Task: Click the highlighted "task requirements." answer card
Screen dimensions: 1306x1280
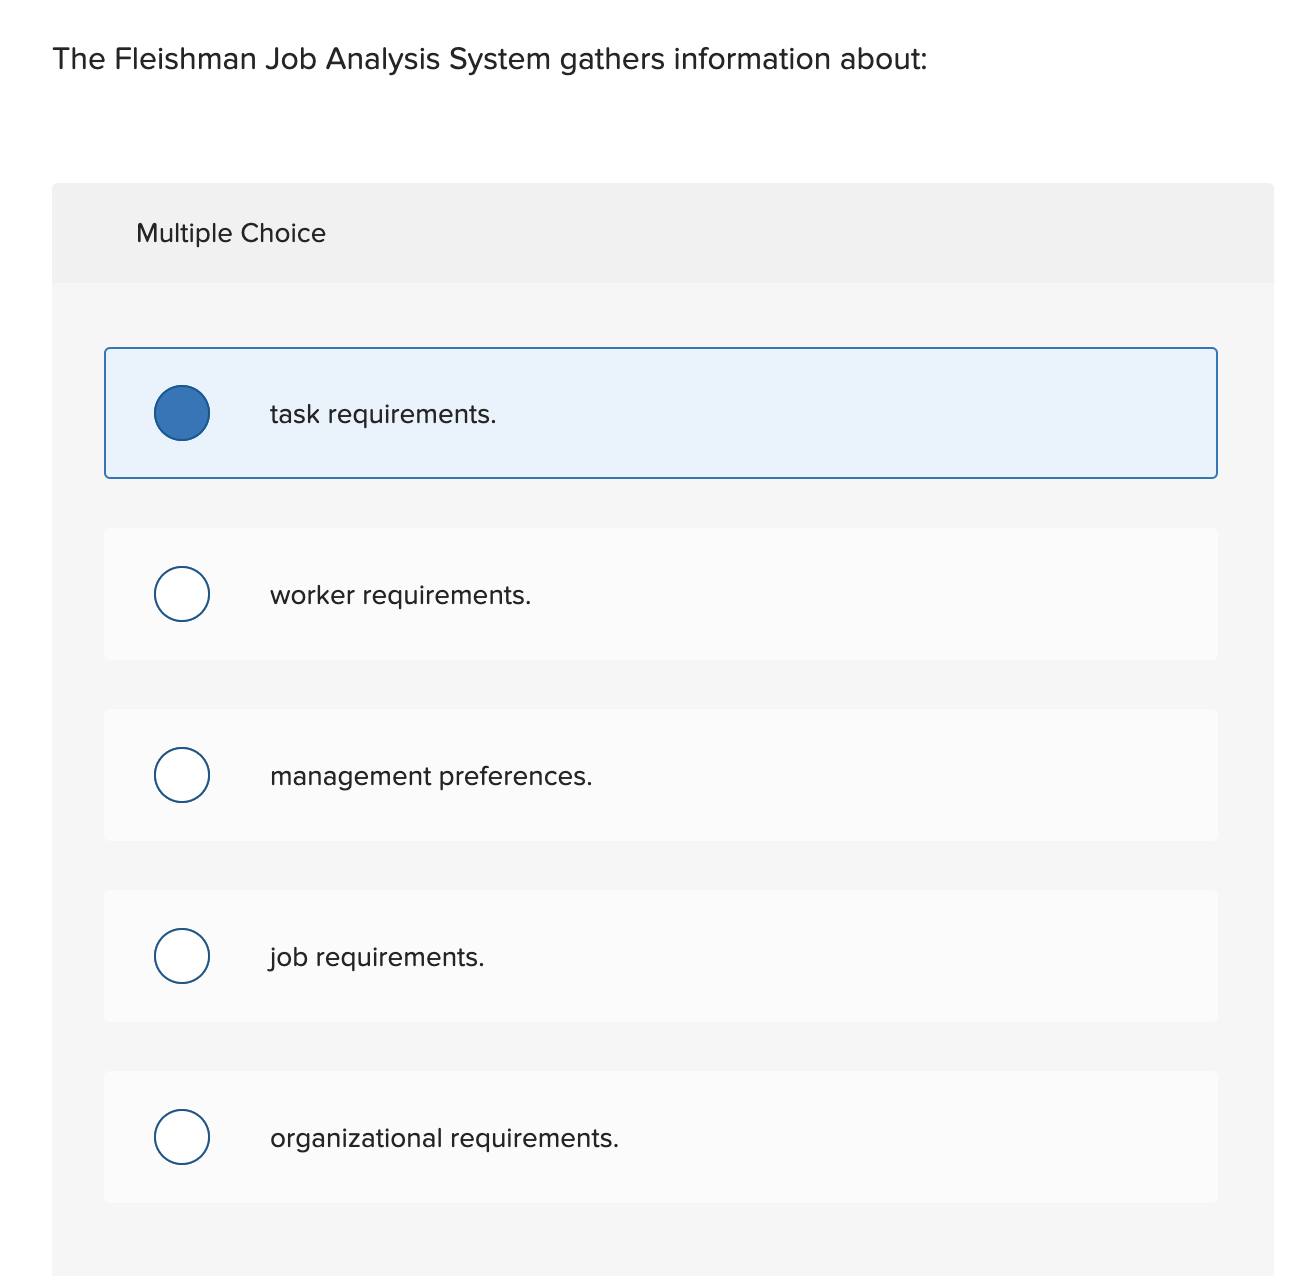Action: click(660, 412)
